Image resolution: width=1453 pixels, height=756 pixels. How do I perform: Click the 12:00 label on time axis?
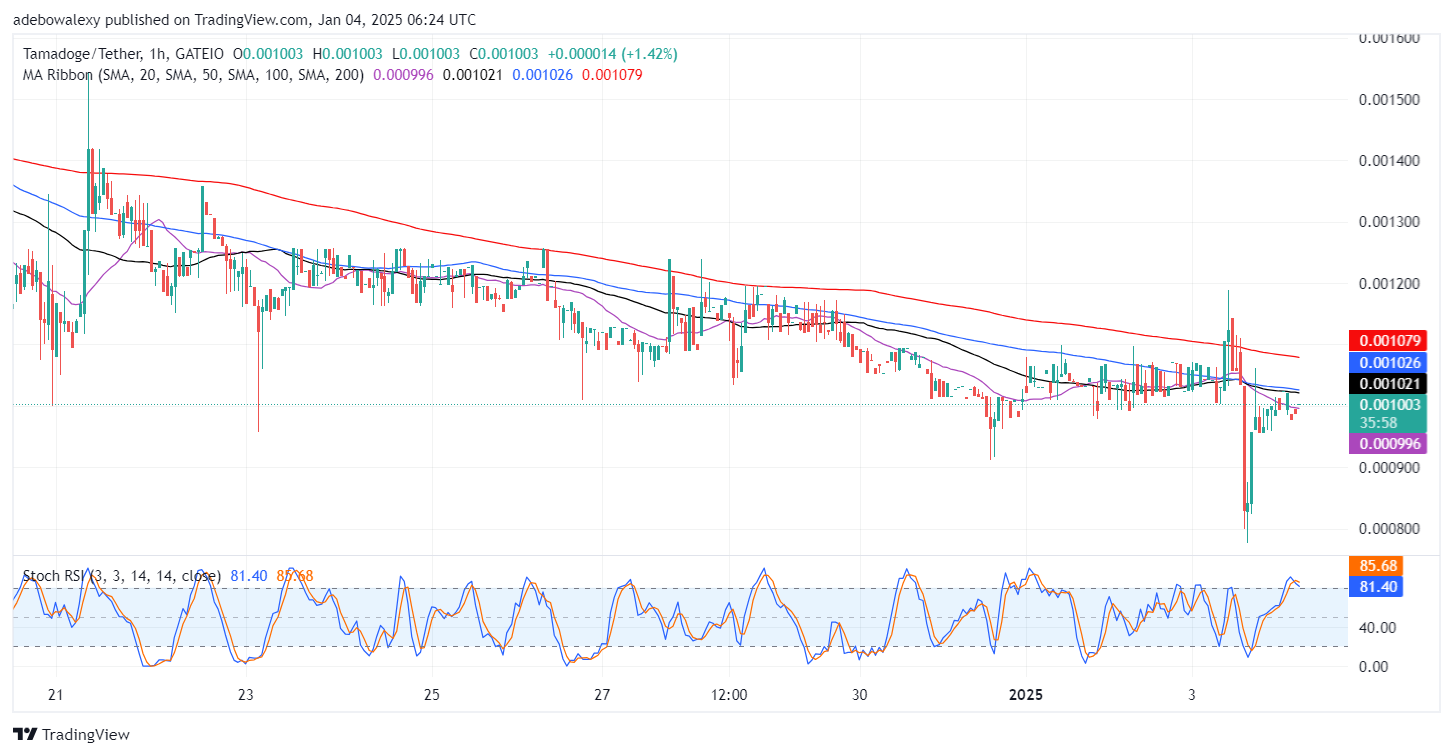(729, 695)
